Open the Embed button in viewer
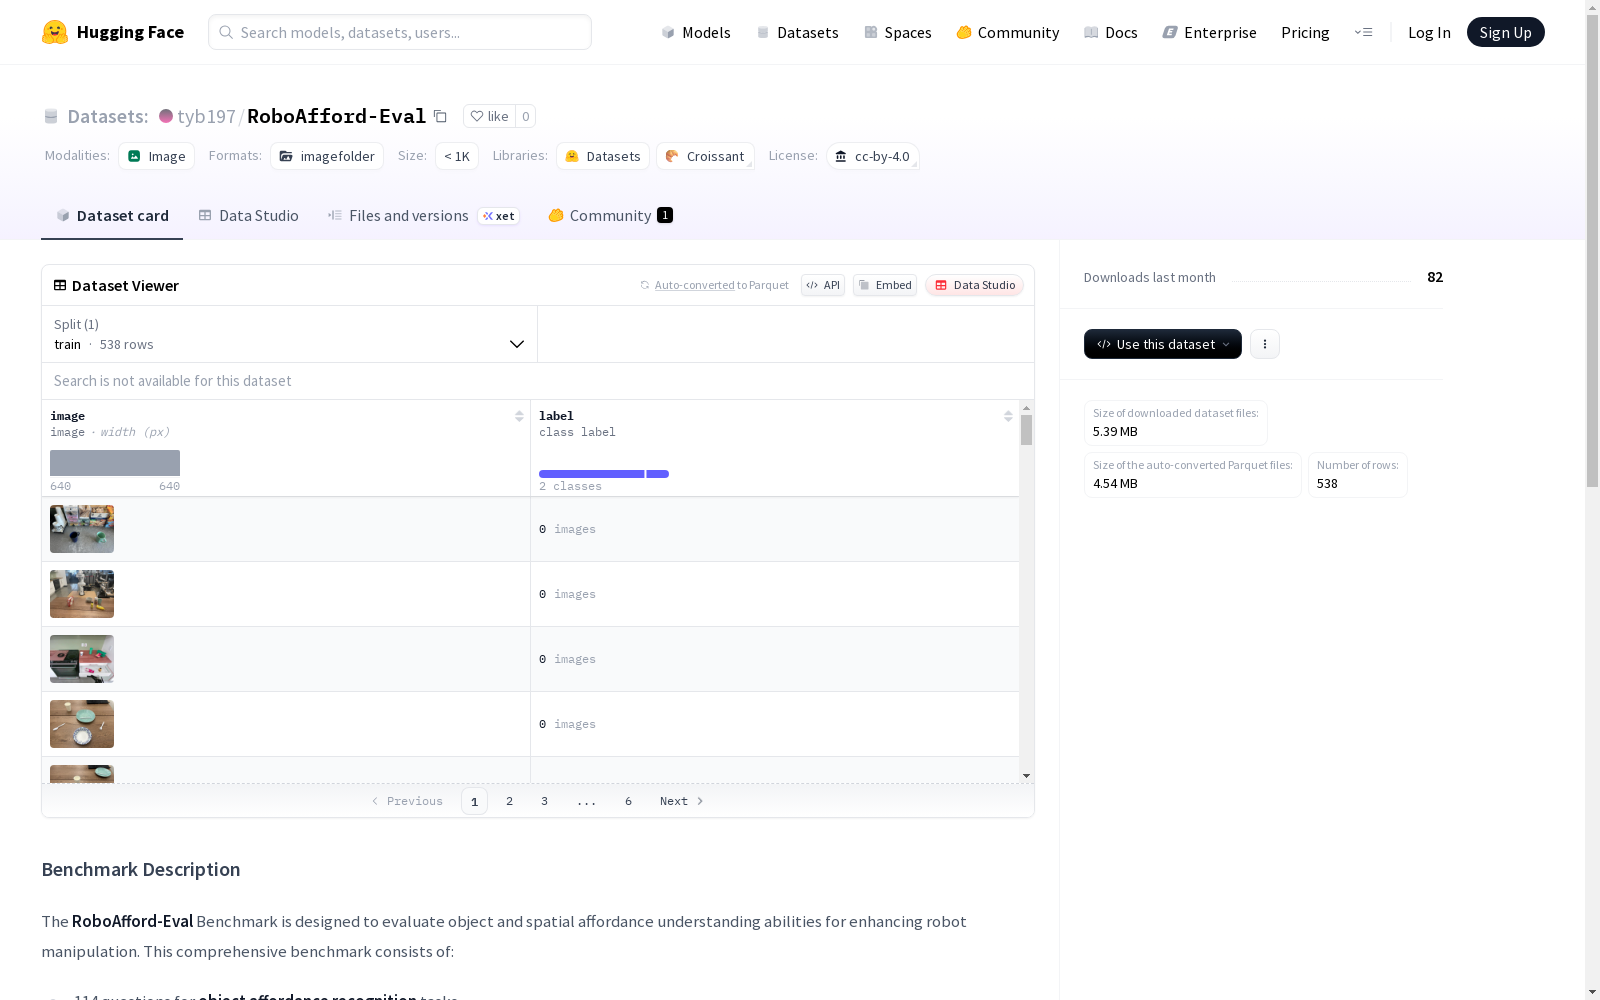This screenshot has width=1600, height=1000. pos(885,285)
